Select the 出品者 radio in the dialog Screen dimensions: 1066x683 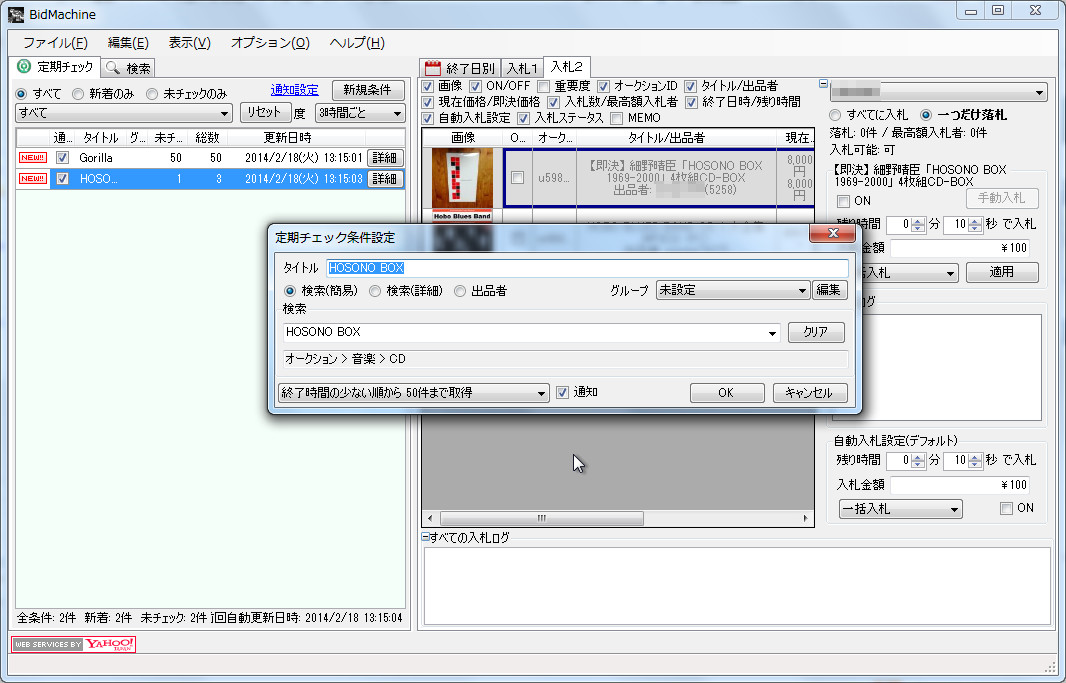coord(460,292)
